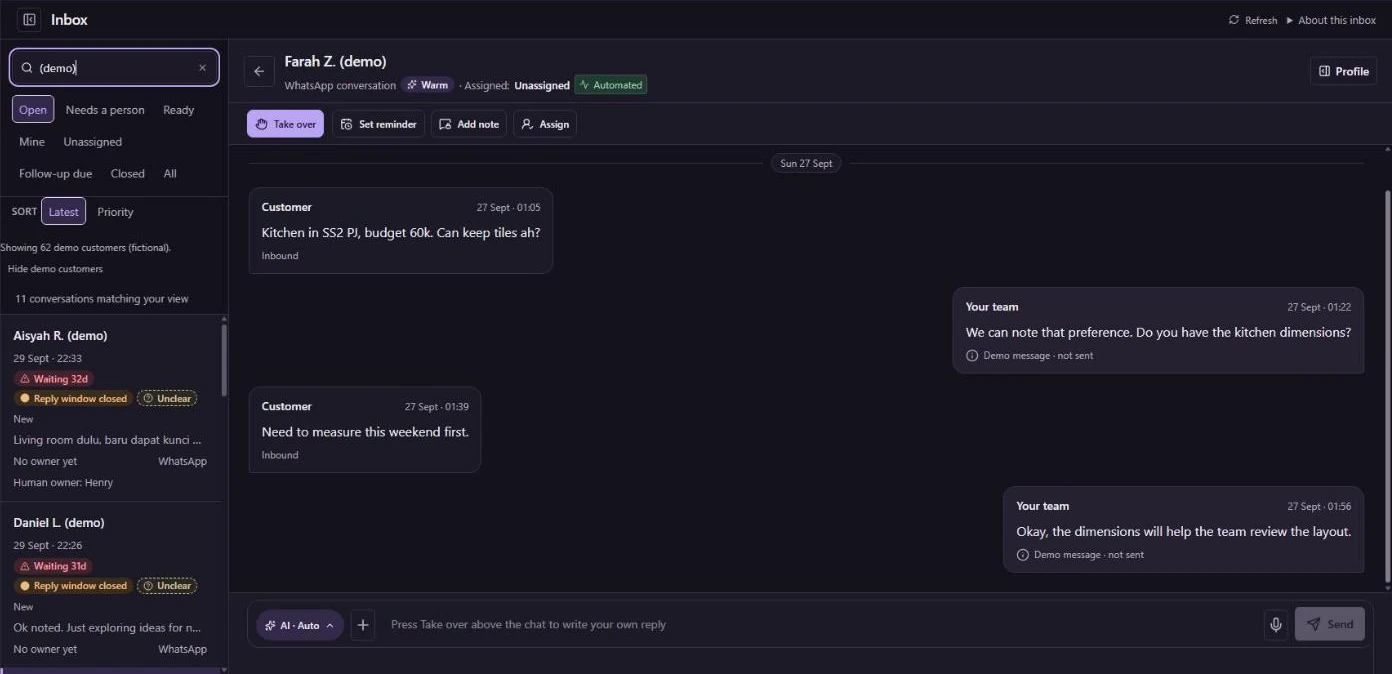
Task: Select the Ready filter
Action: click(179, 110)
